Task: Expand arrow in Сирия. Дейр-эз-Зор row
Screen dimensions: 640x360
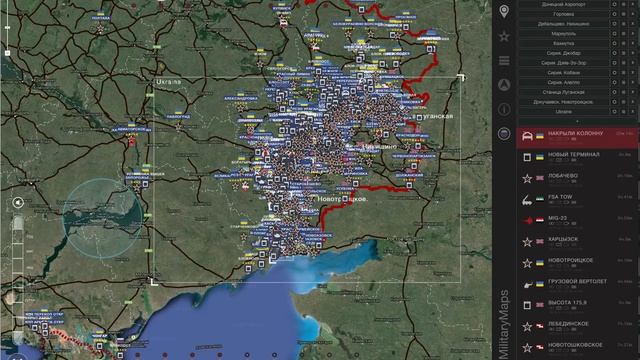Action: click(633, 63)
